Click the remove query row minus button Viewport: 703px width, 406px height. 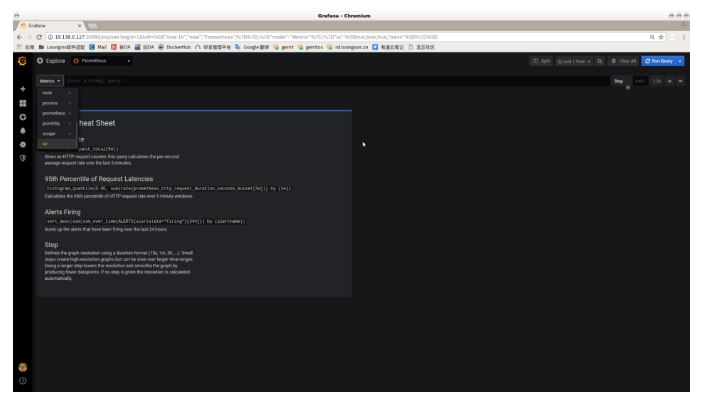coord(681,81)
